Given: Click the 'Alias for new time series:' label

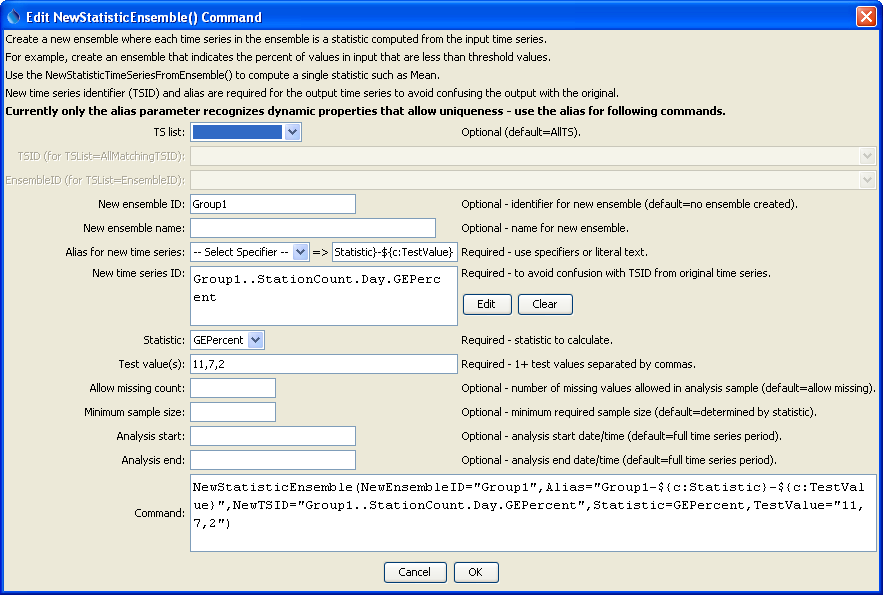Looking at the screenshot, I should tap(125, 252).
